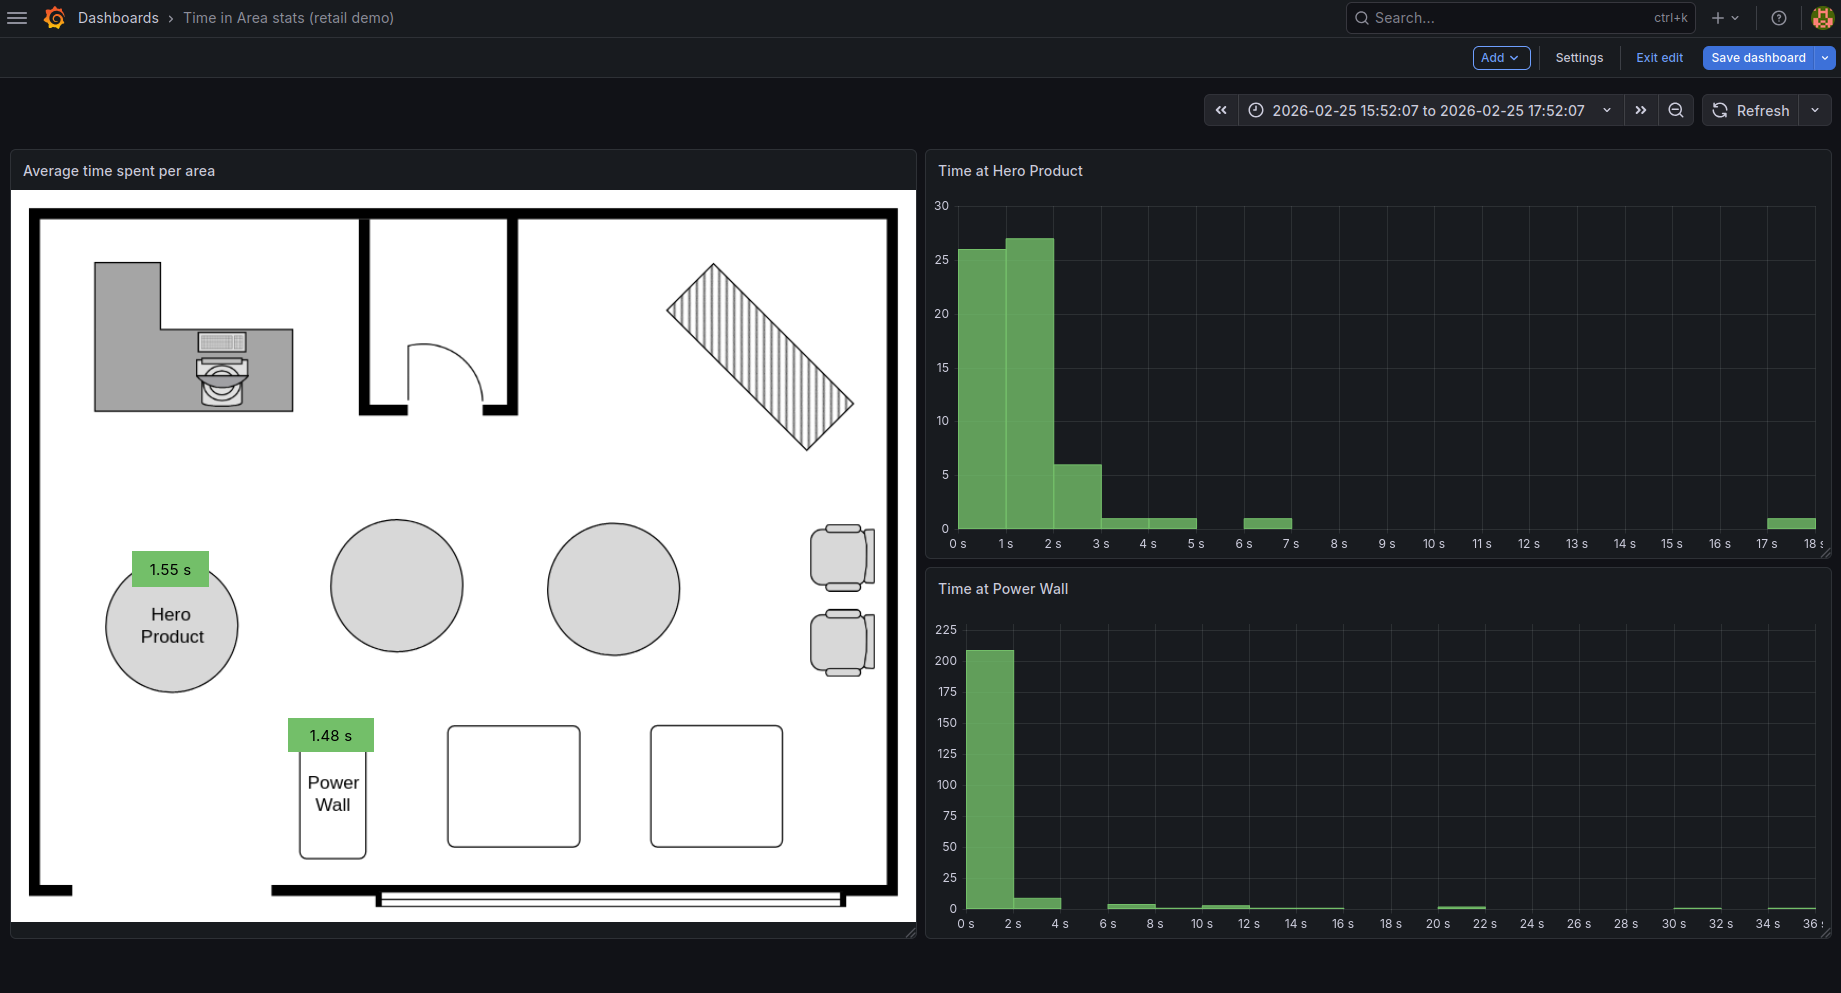Image resolution: width=1841 pixels, height=993 pixels.
Task: Click the plus new item icon
Action: [1725, 18]
